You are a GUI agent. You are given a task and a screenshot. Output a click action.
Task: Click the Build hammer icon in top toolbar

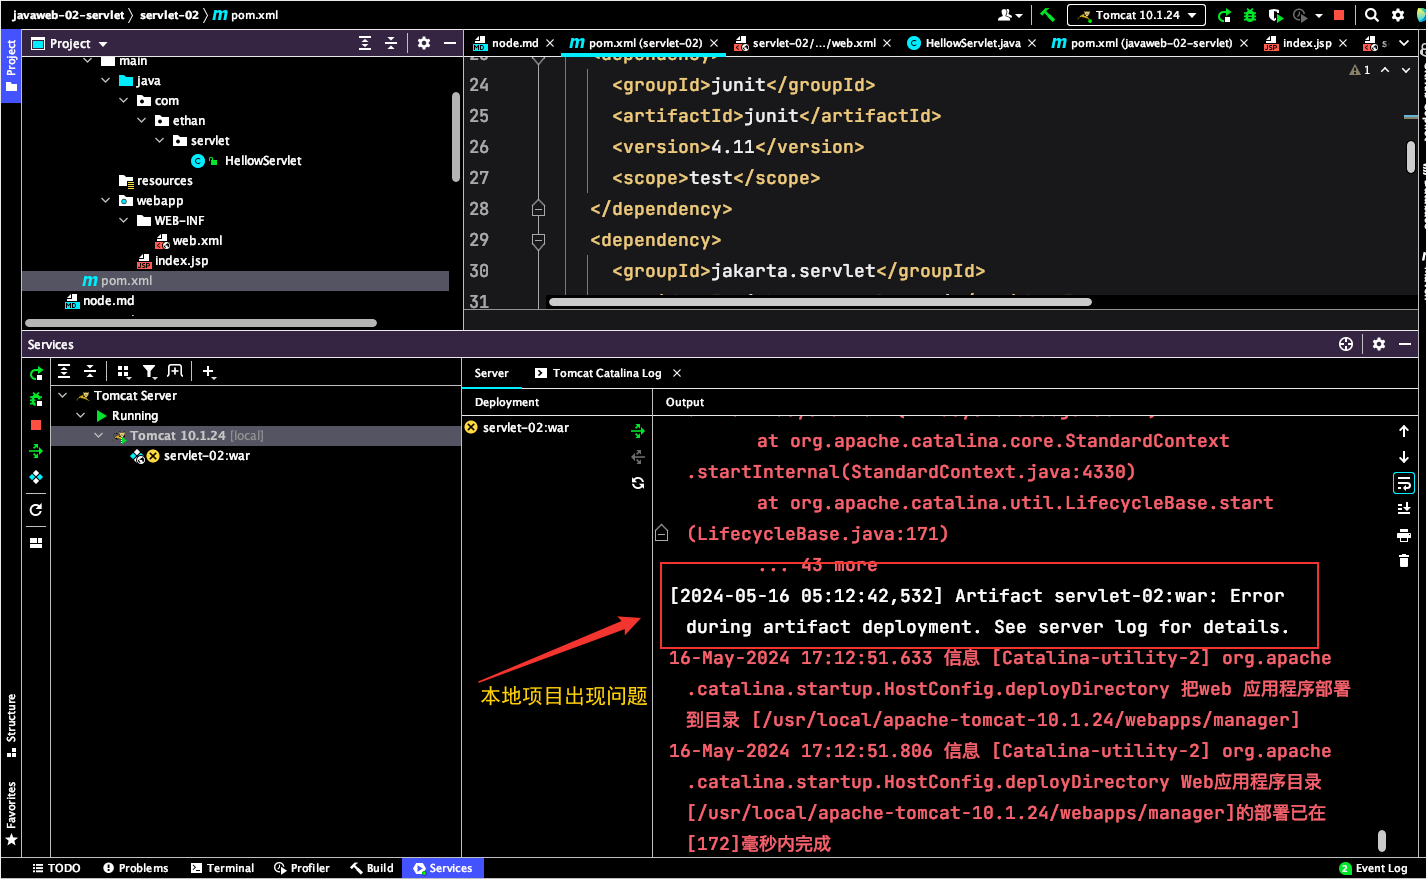tap(1047, 15)
